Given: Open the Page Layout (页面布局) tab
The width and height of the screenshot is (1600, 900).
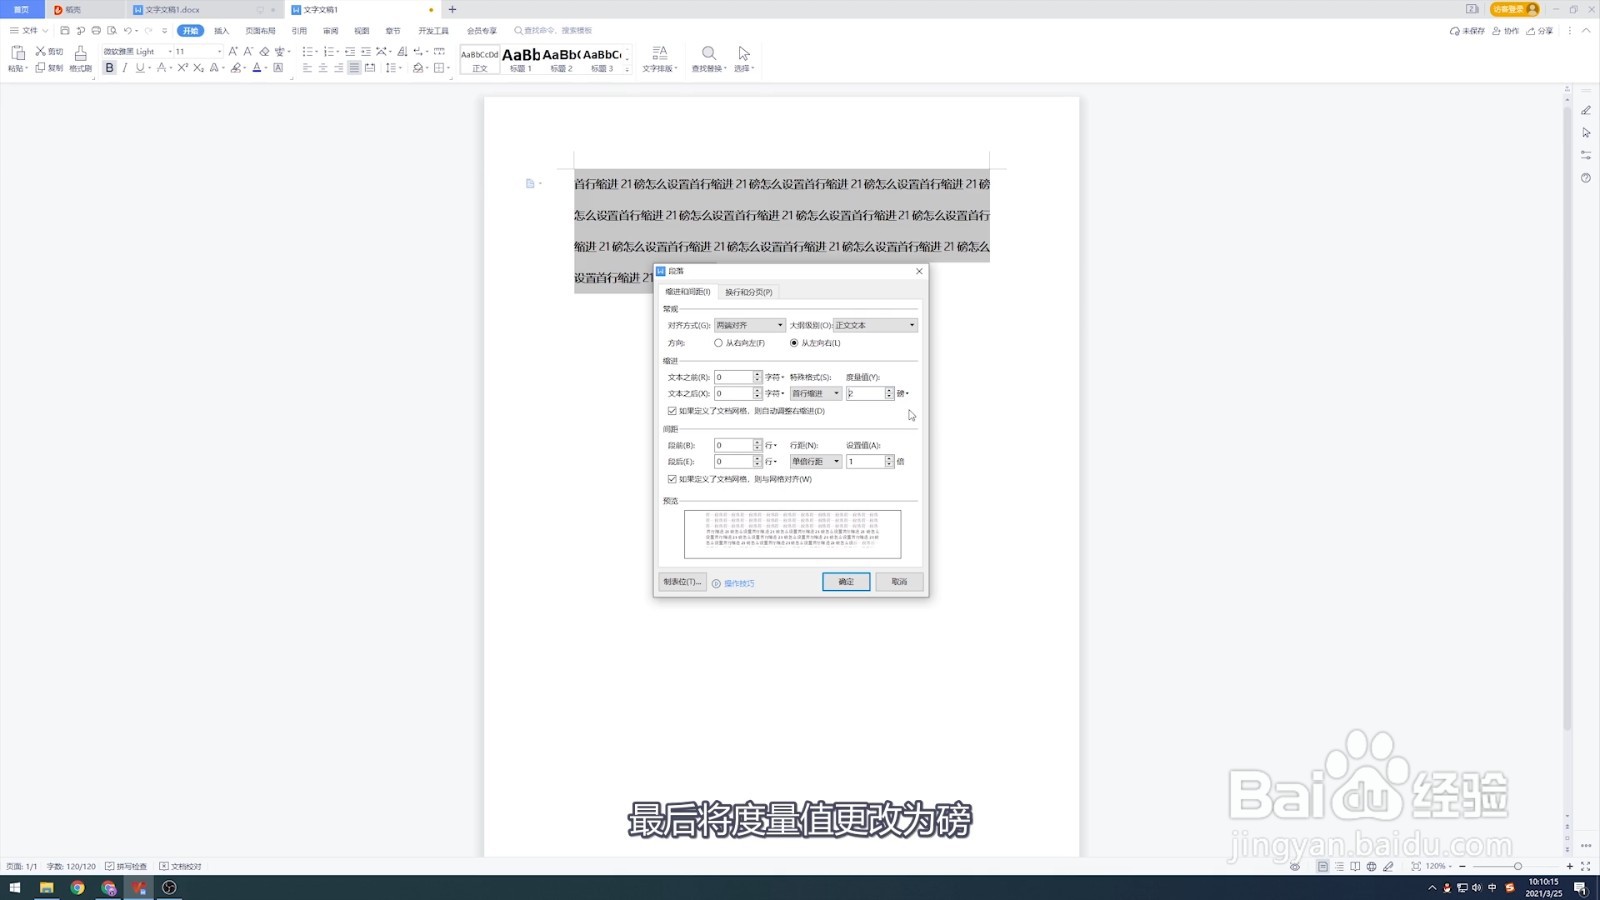Looking at the screenshot, I should (260, 31).
